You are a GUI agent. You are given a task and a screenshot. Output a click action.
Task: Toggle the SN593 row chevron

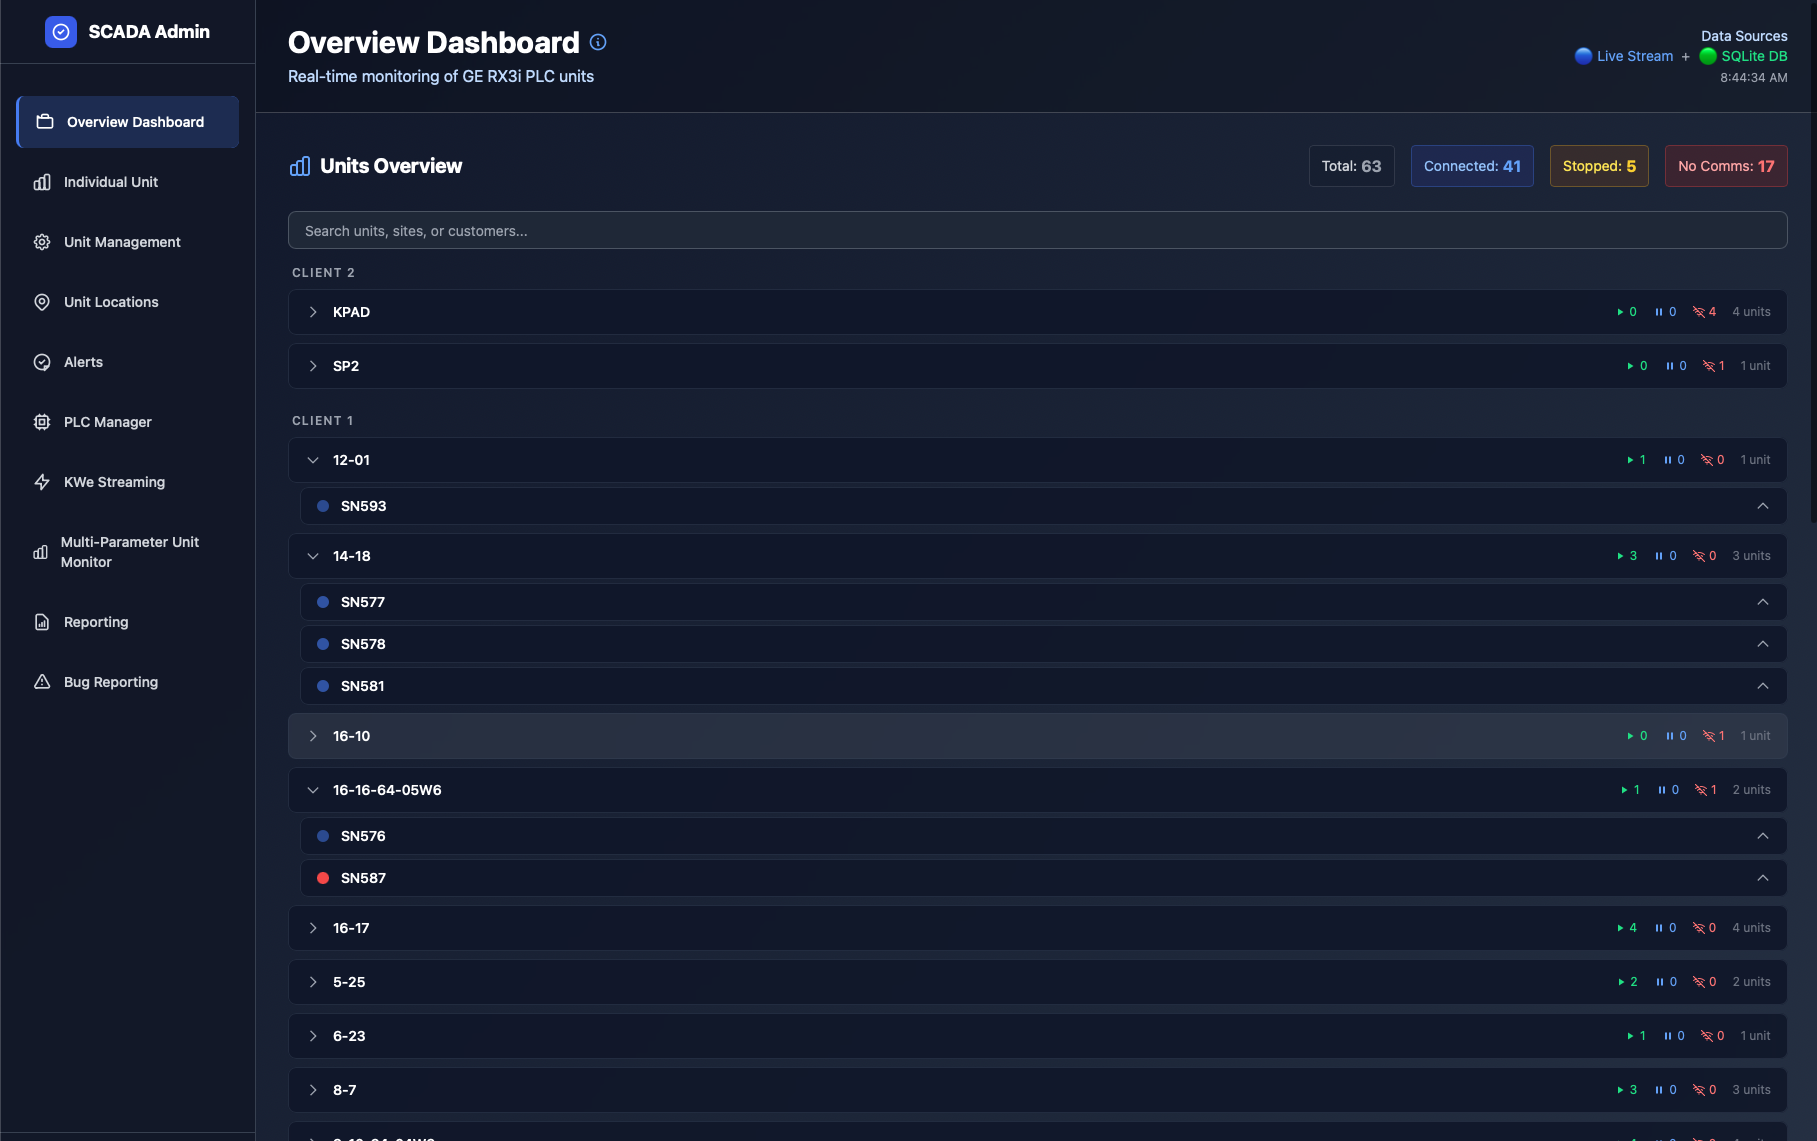tap(1763, 506)
